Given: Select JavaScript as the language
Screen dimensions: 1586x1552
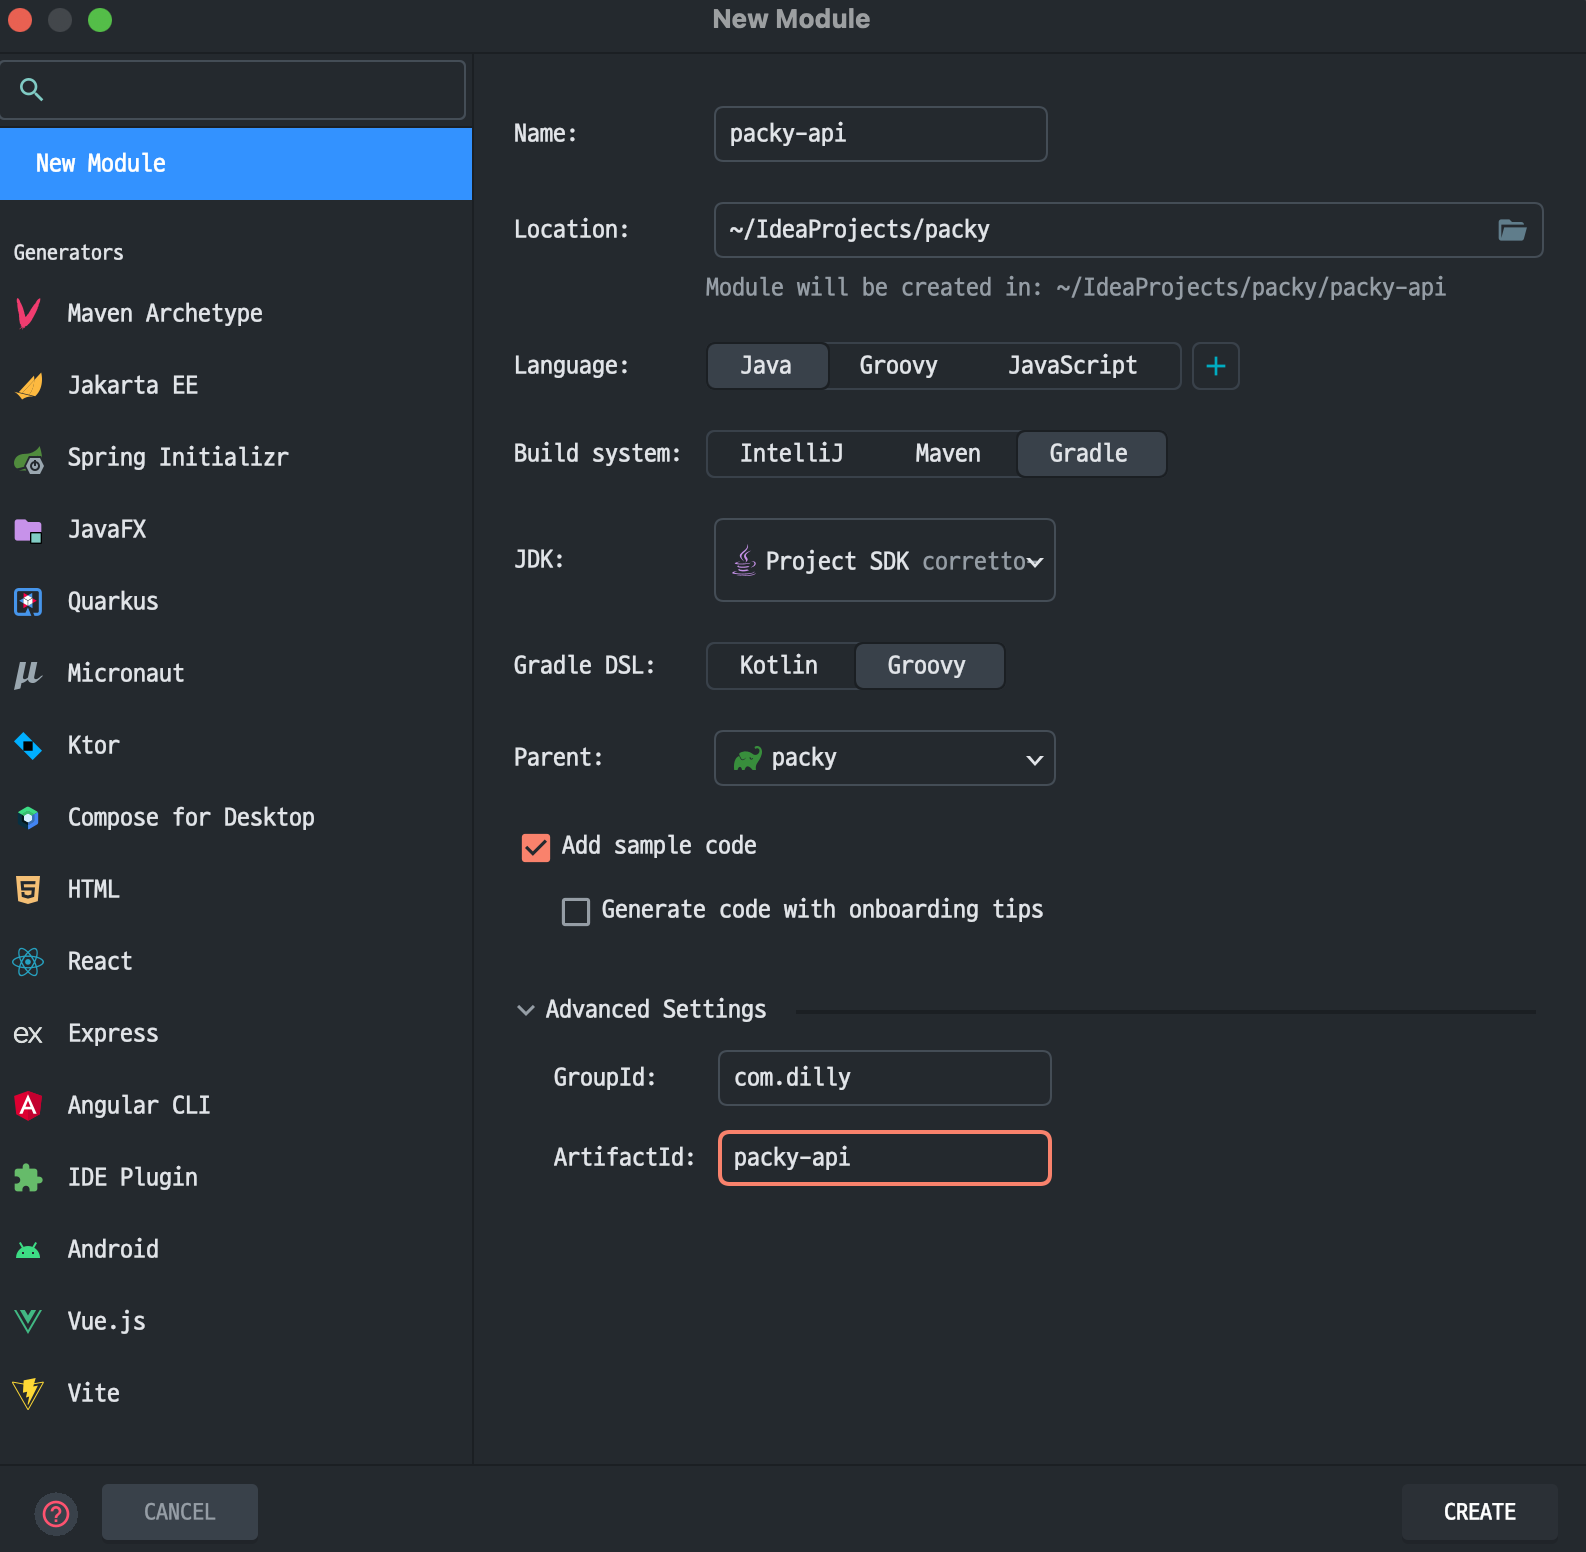Looking at the screenshot, I should 1072,366.
